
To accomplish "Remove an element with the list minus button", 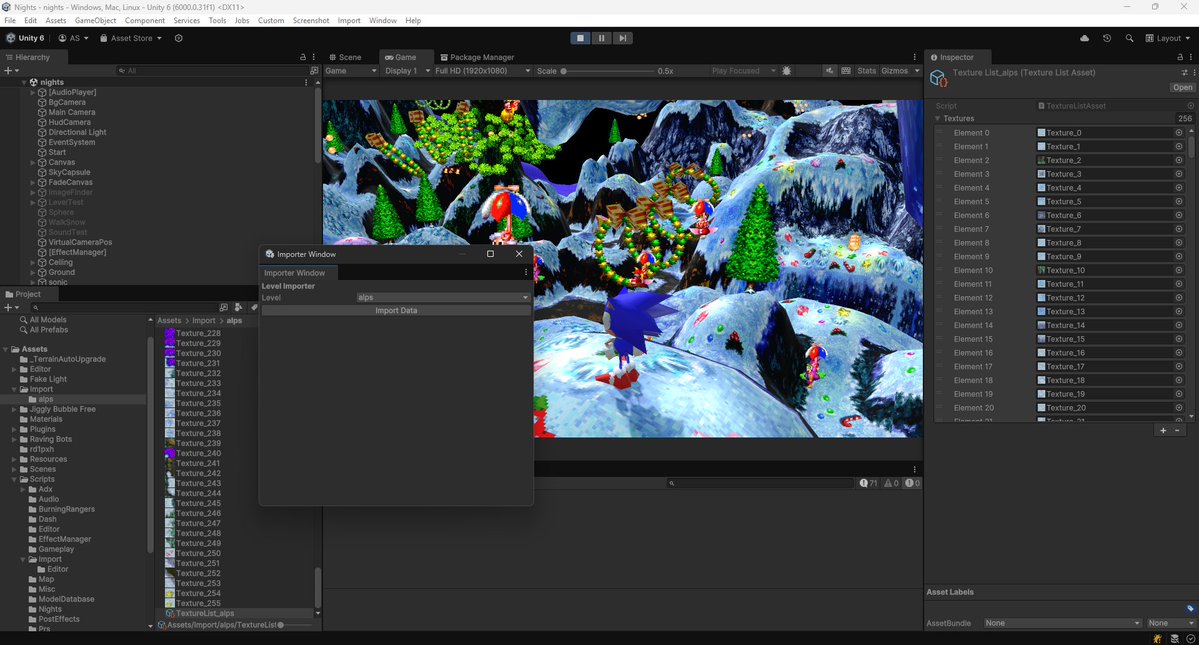I will (x=1178, y=430).
